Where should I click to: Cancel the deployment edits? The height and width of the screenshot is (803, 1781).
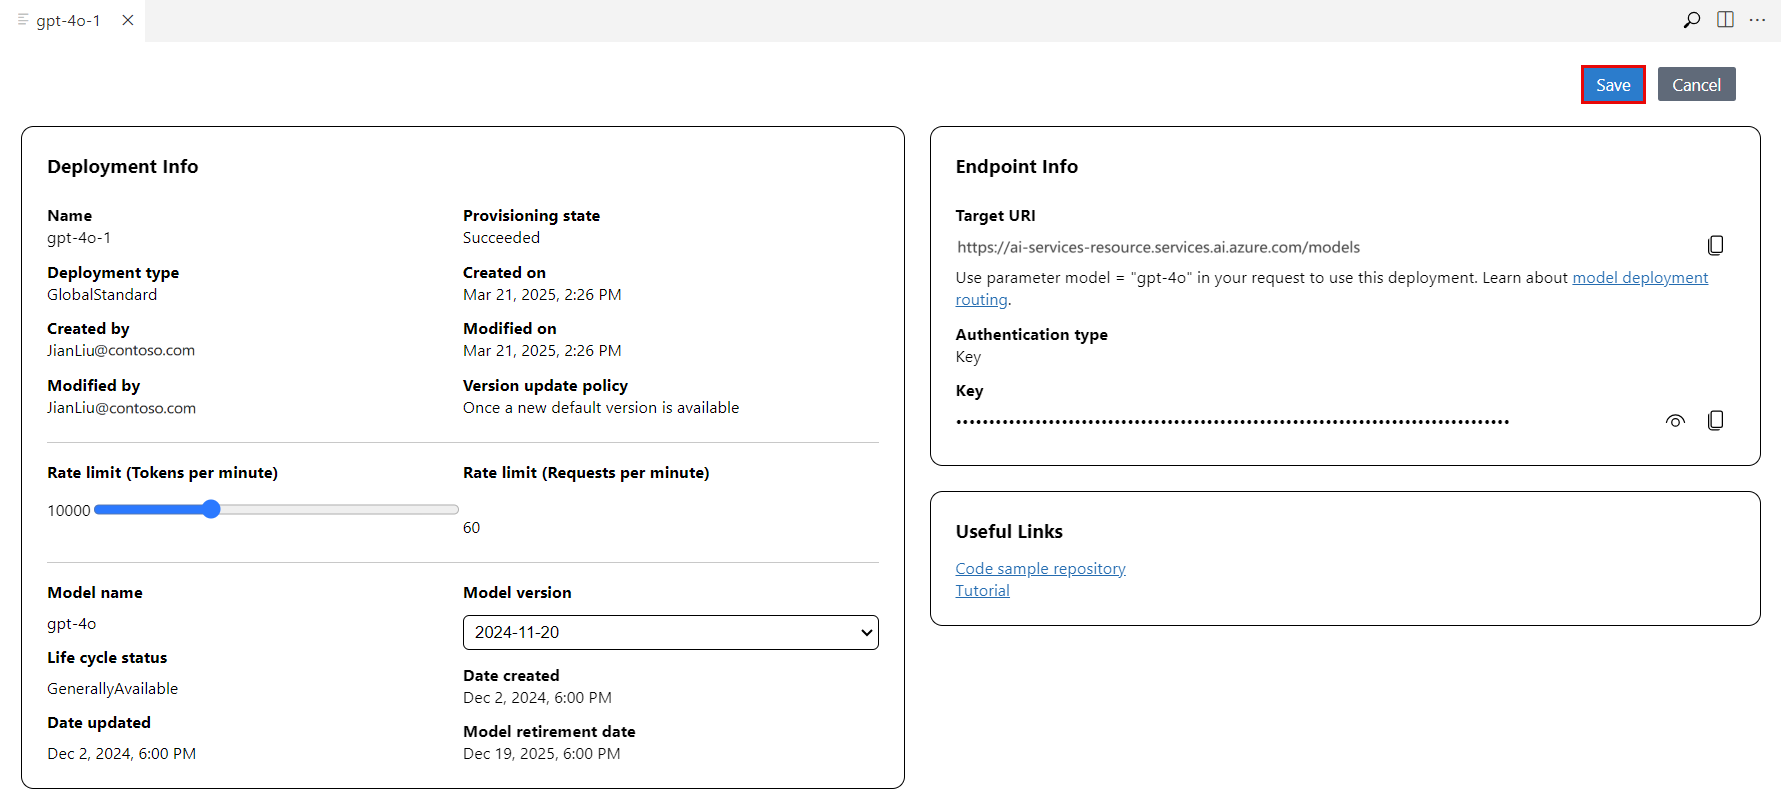tap(1696, 85)
